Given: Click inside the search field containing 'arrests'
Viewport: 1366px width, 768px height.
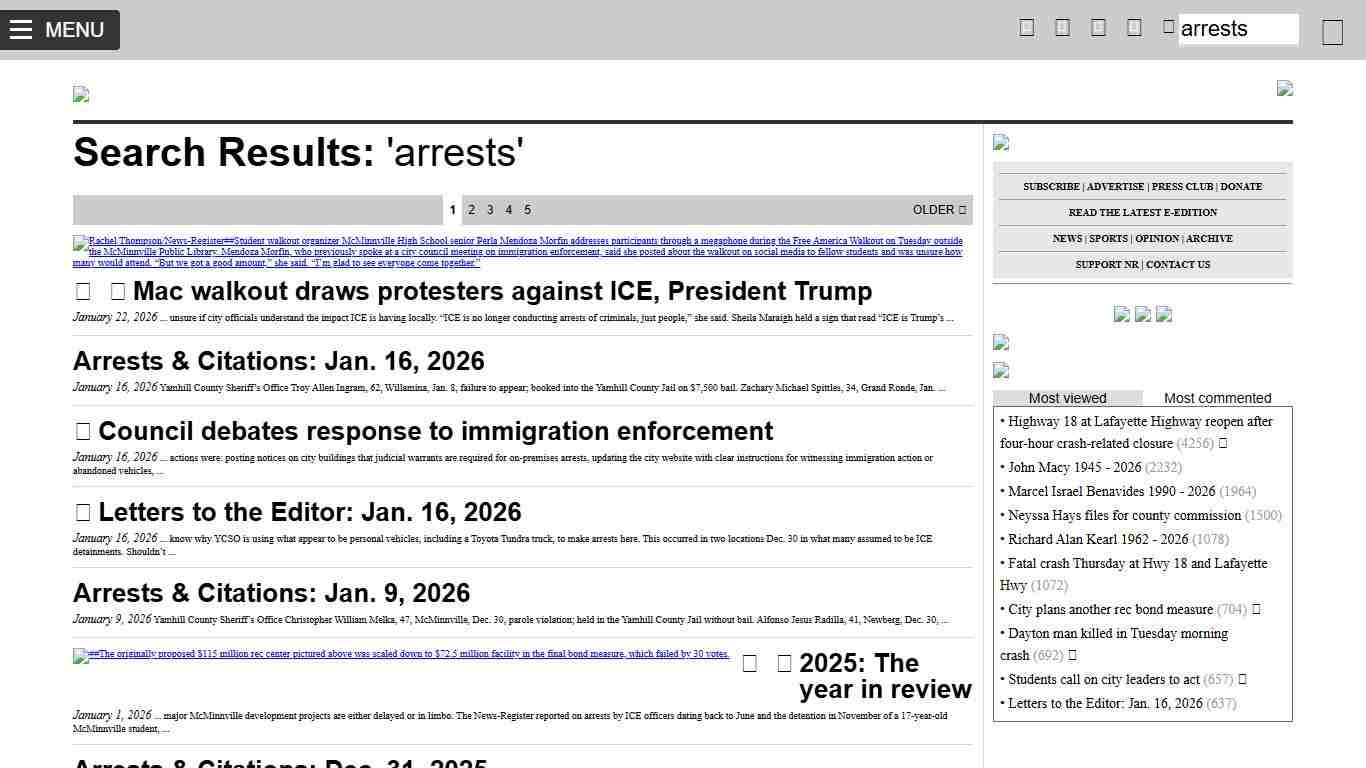Looking at the screenshot, I should pos(1238,29).
